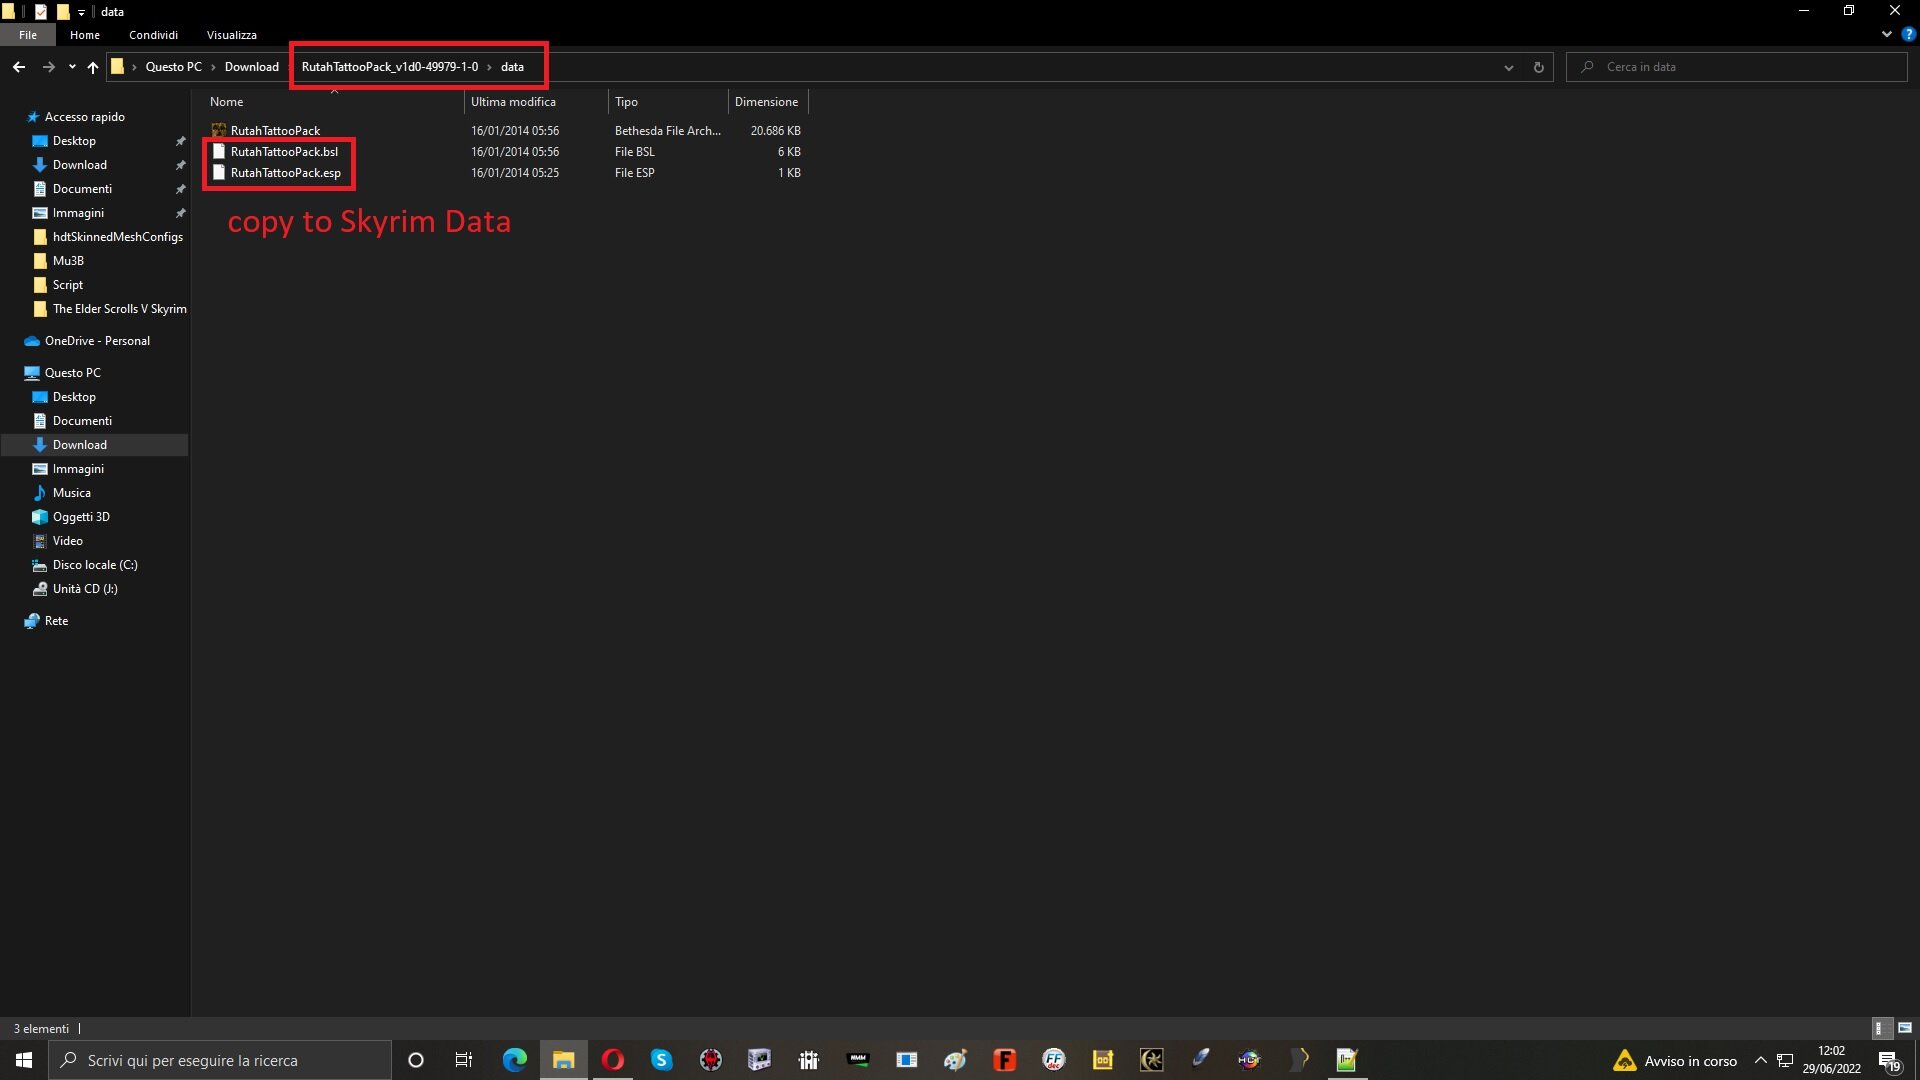
Task: Click the taskbar search box
Action: 220,1060
